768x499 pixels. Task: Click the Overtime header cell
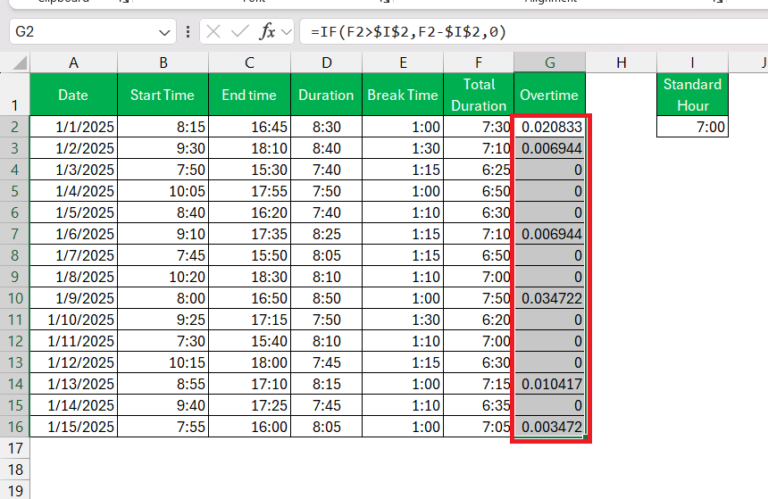pyautogui.click(x=550, y=95)
